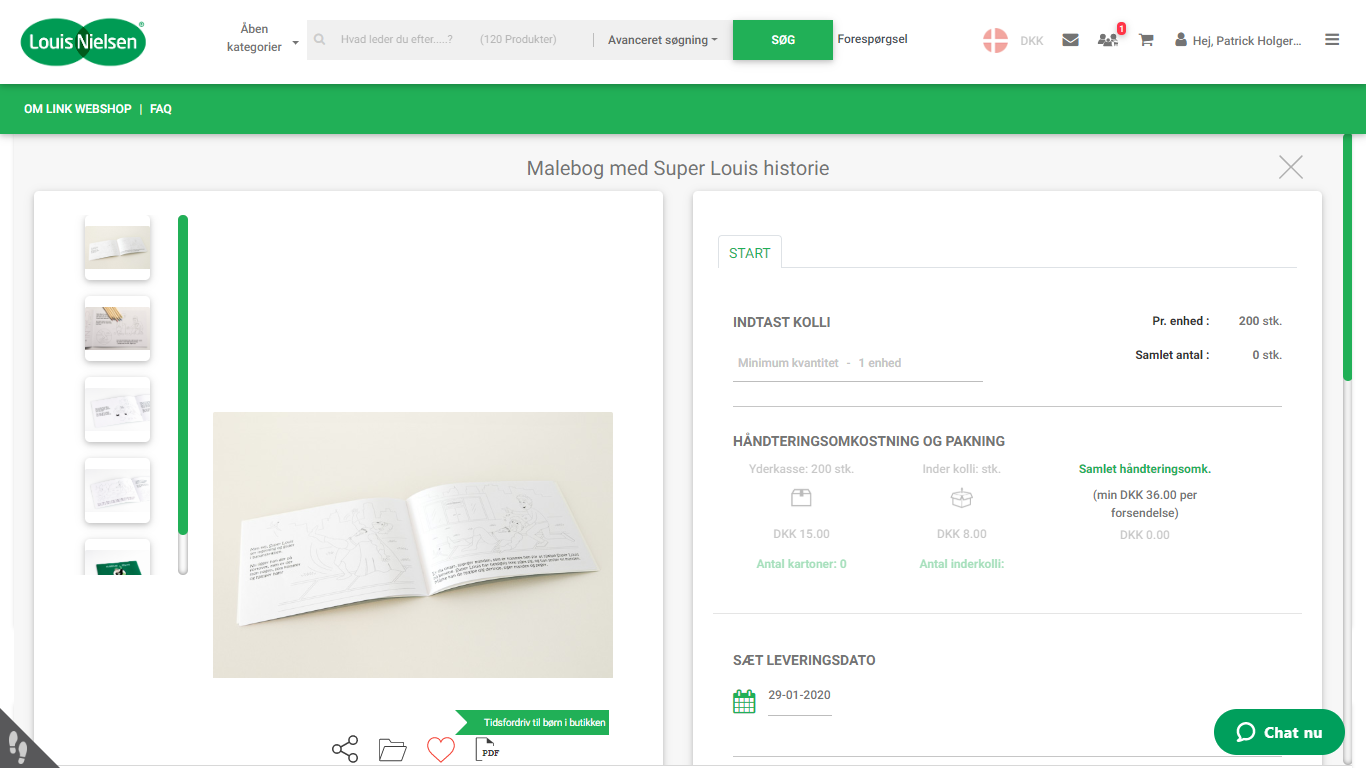1366x768 pixels.
Task: Select the green cover thumbnail
Action: [x=117, y=557]
